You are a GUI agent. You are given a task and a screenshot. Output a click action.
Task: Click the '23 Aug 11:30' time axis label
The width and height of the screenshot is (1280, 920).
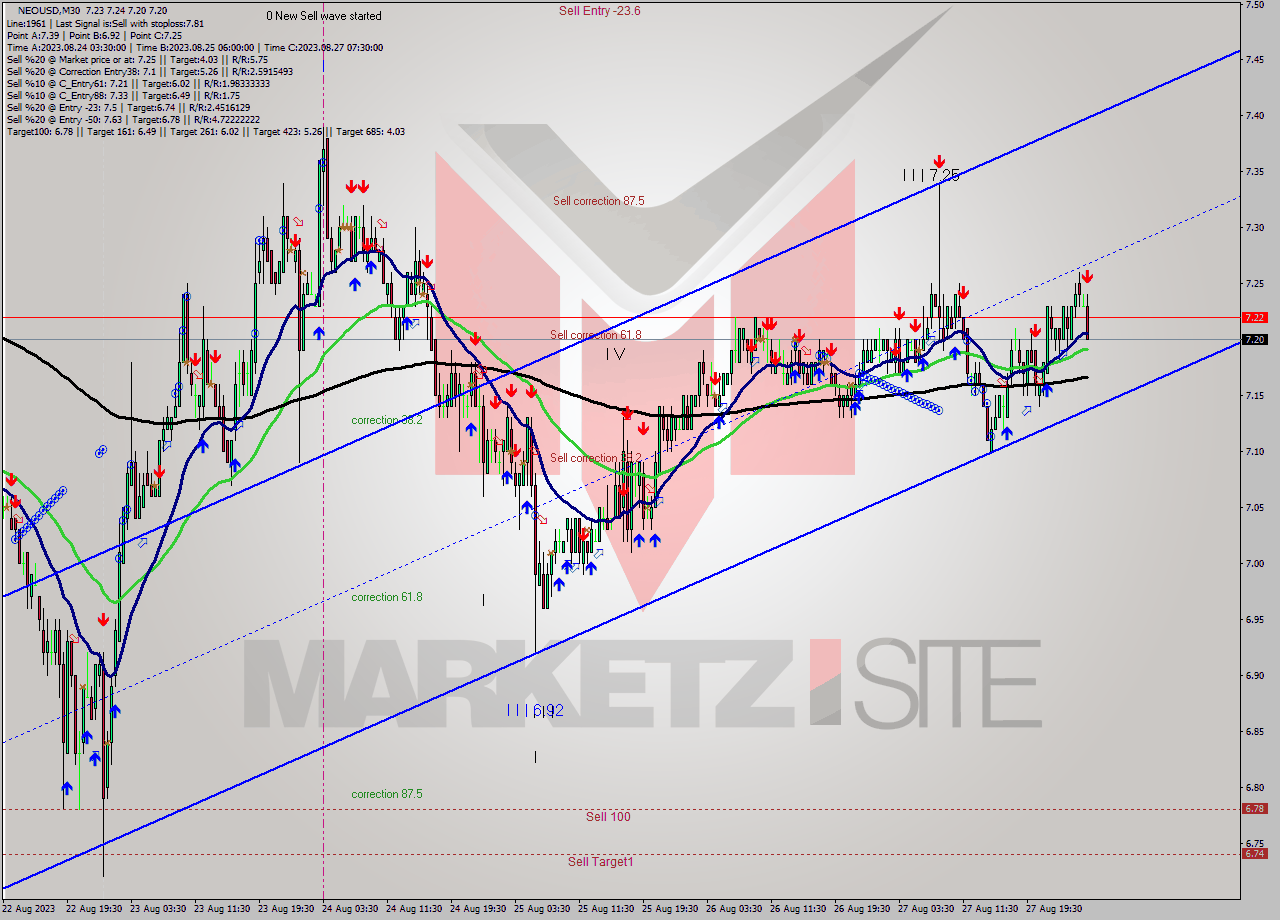(x=222, y=909)
